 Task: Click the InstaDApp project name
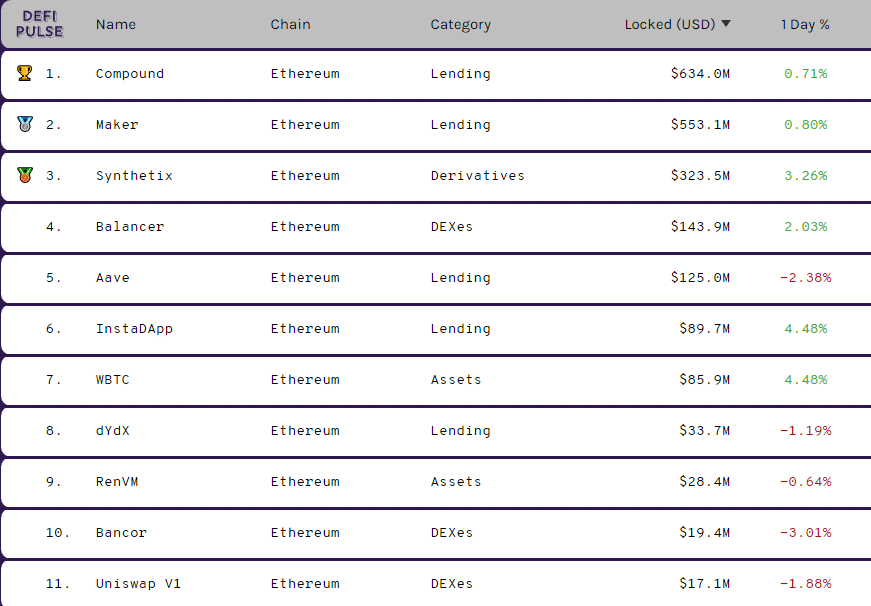134,329
